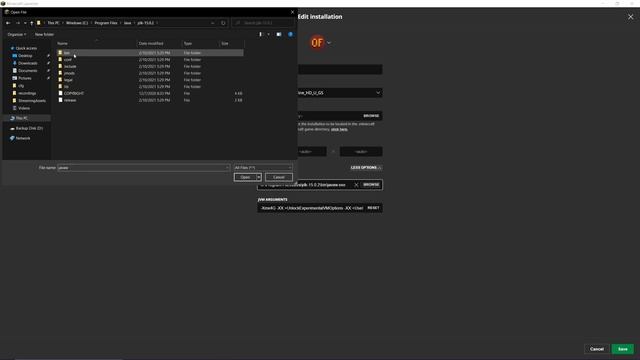The image size is (640, 360).
Task: Open Network in the sidebar
Action: [23, 138]
